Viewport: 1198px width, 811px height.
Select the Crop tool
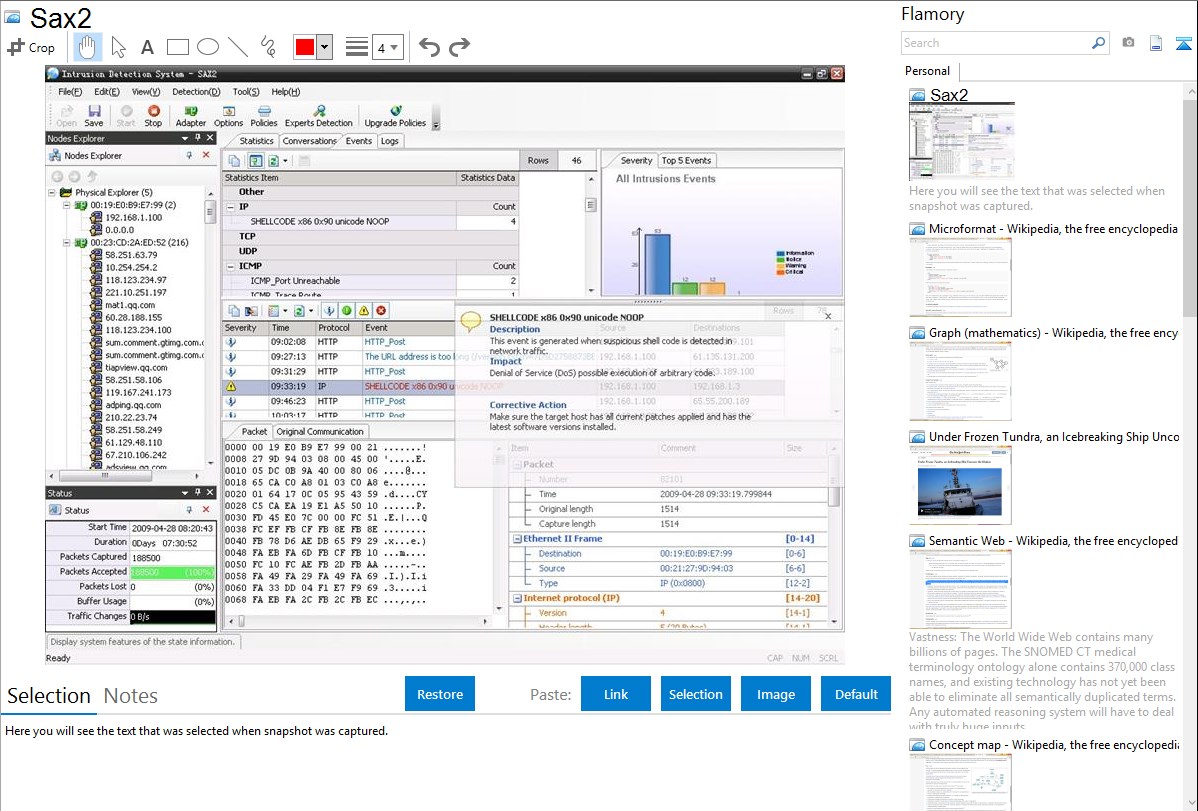tap(31, 47)
